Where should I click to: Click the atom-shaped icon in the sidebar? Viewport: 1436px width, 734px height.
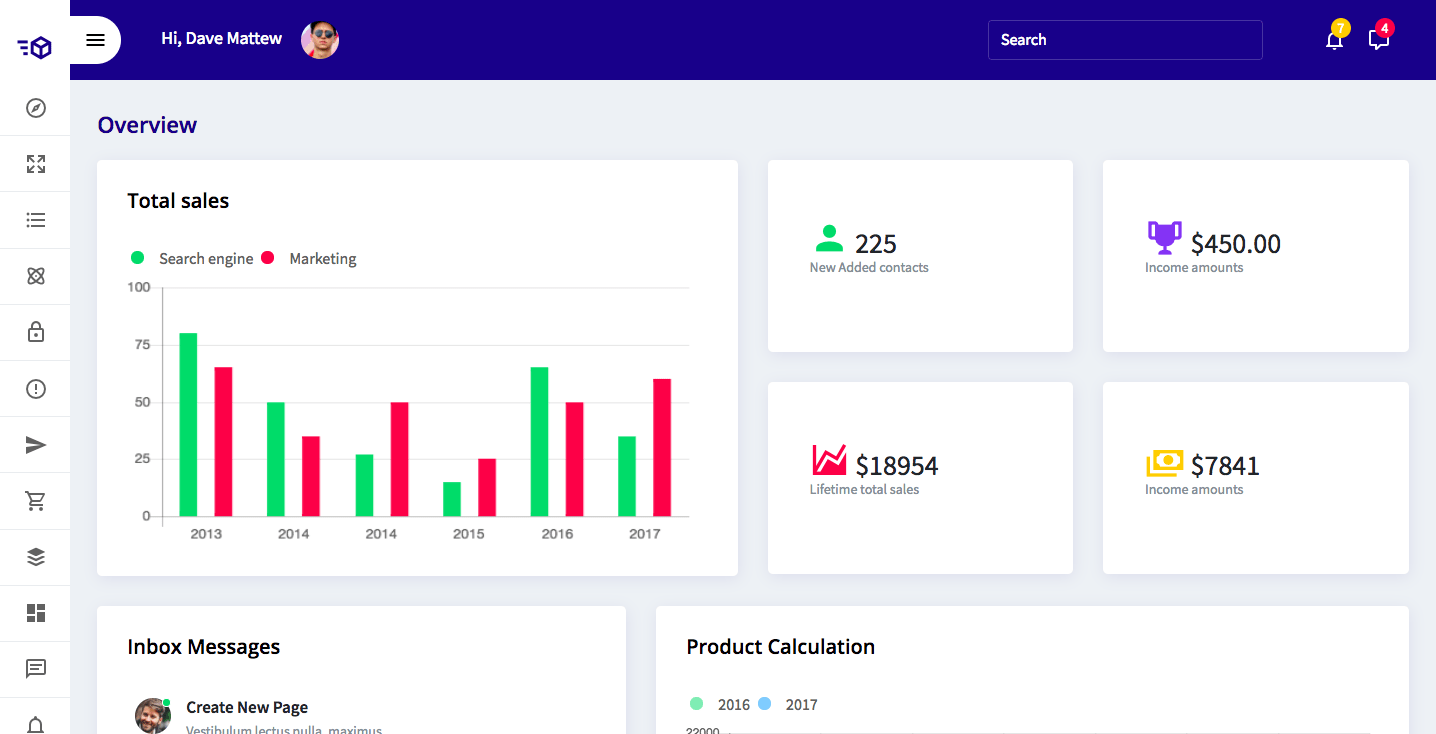pos(35,276)
